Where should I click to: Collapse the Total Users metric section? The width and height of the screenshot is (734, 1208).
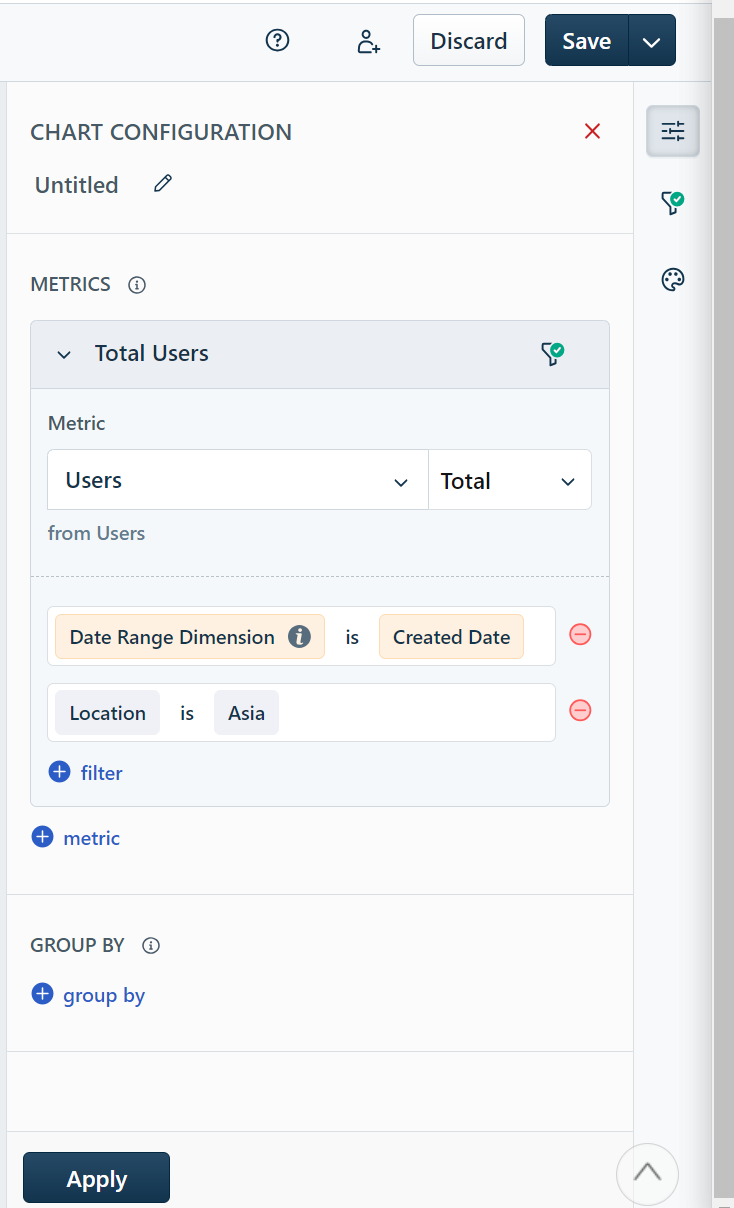(64, 354)
